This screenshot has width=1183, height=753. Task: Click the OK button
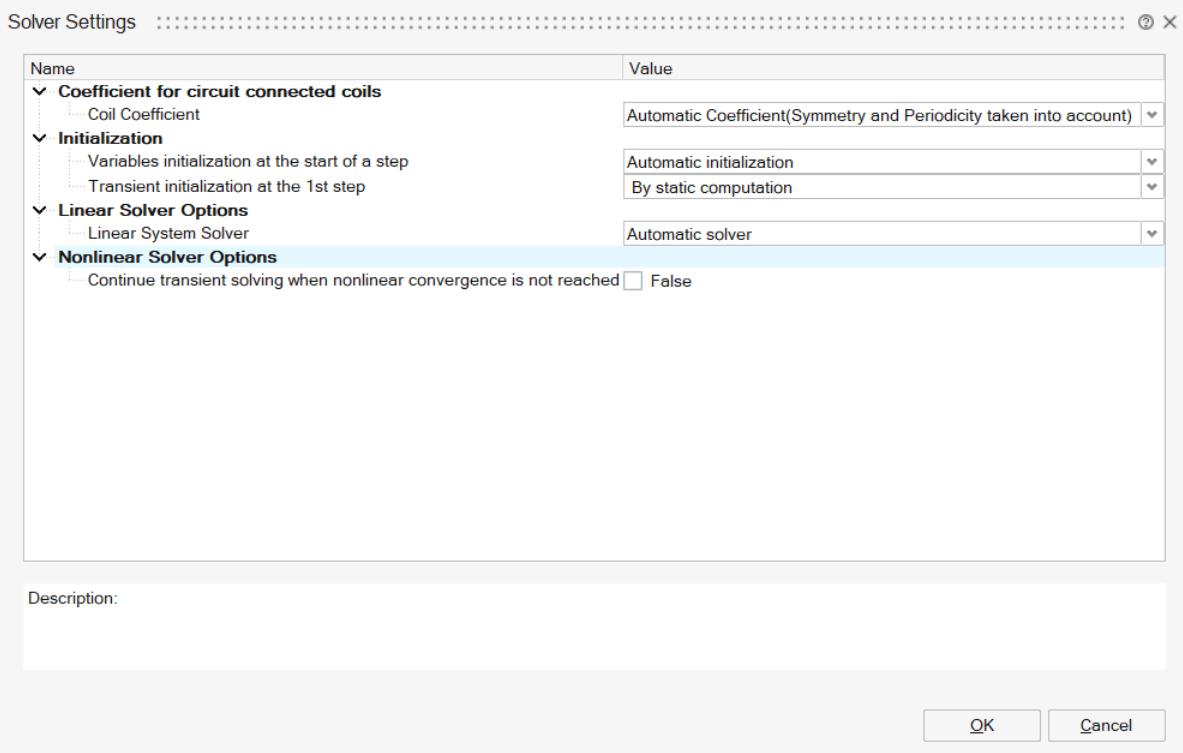click(x=981, y=726)
